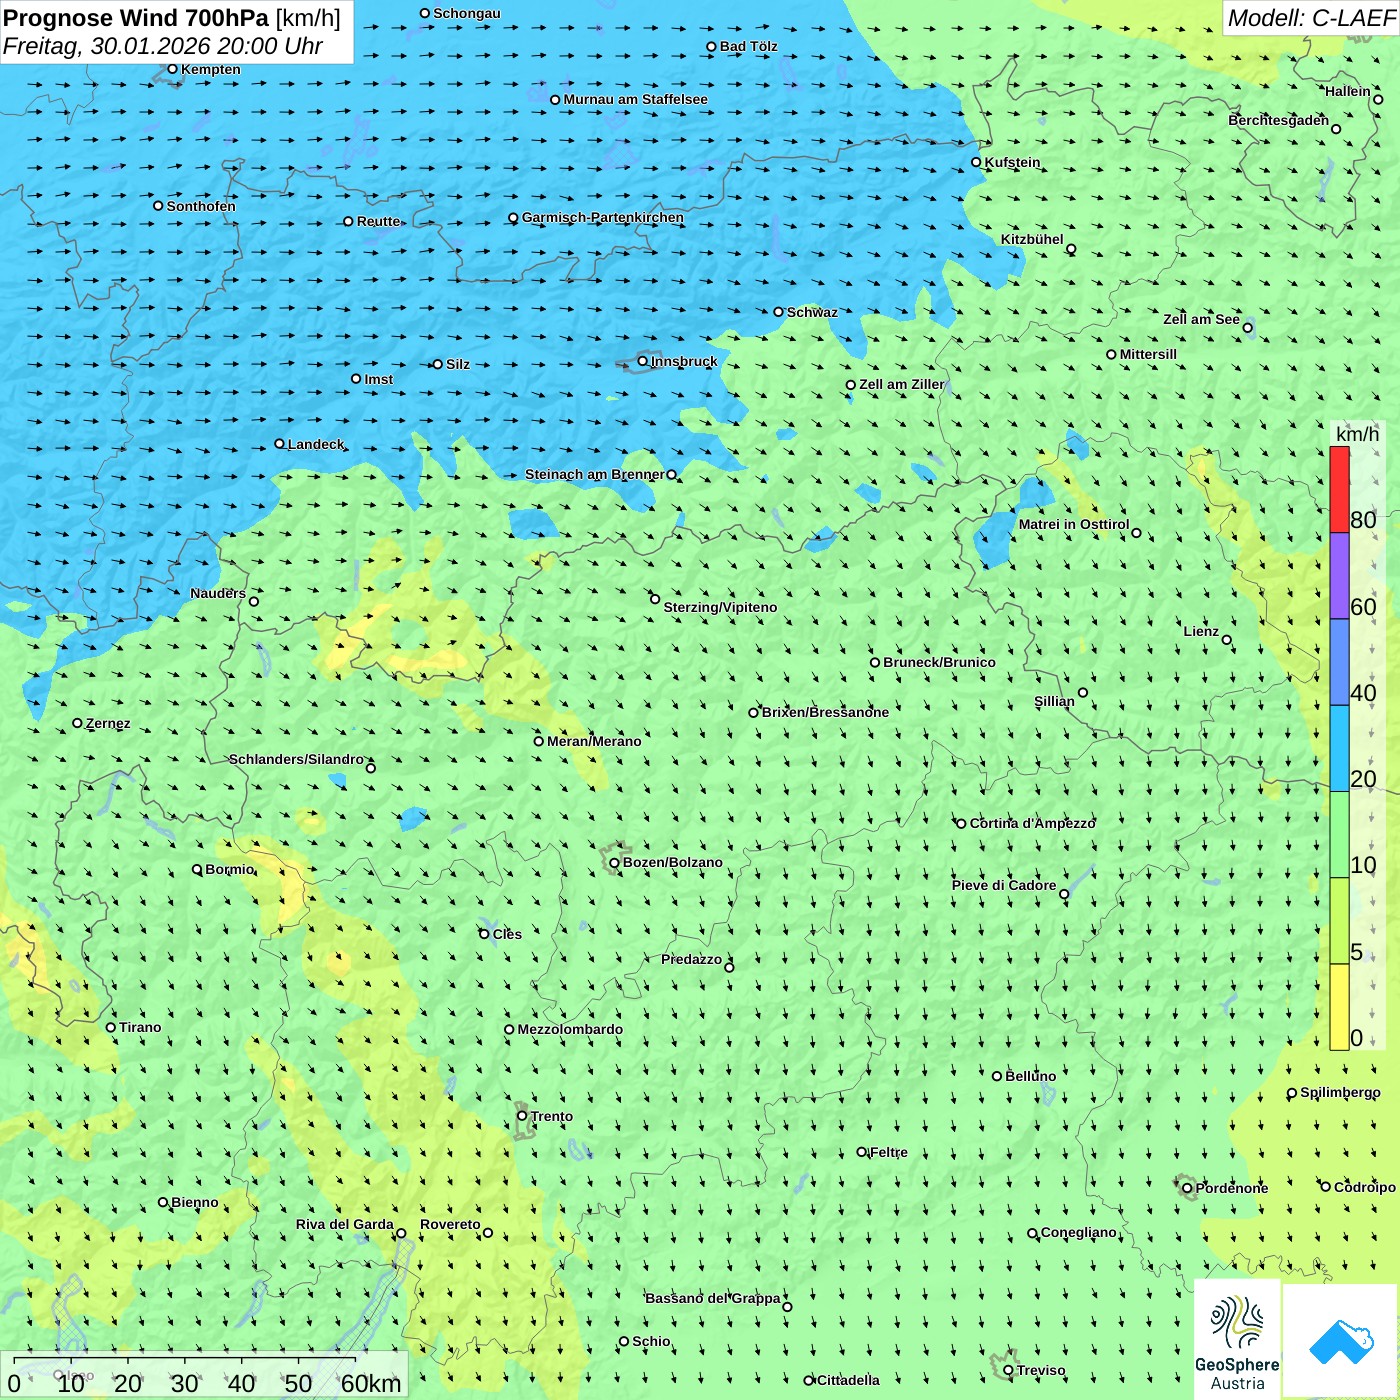This screenshot has width=1400, height=1400.
Task: Select the Cles label
Action: (507, 934)
